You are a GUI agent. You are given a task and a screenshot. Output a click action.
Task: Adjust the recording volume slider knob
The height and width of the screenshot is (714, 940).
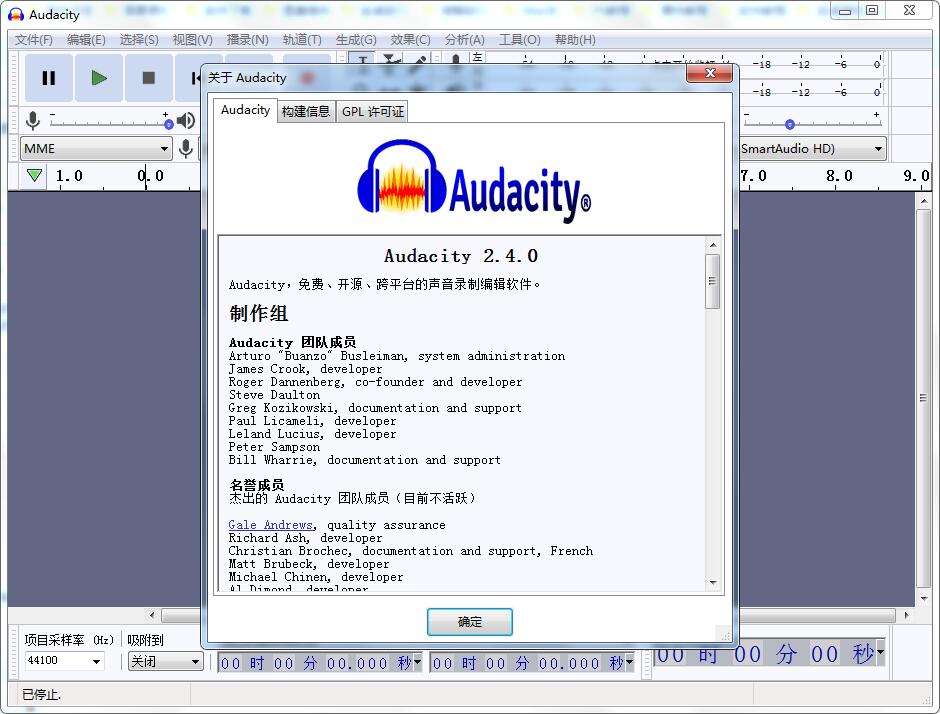tap(168, 124)
